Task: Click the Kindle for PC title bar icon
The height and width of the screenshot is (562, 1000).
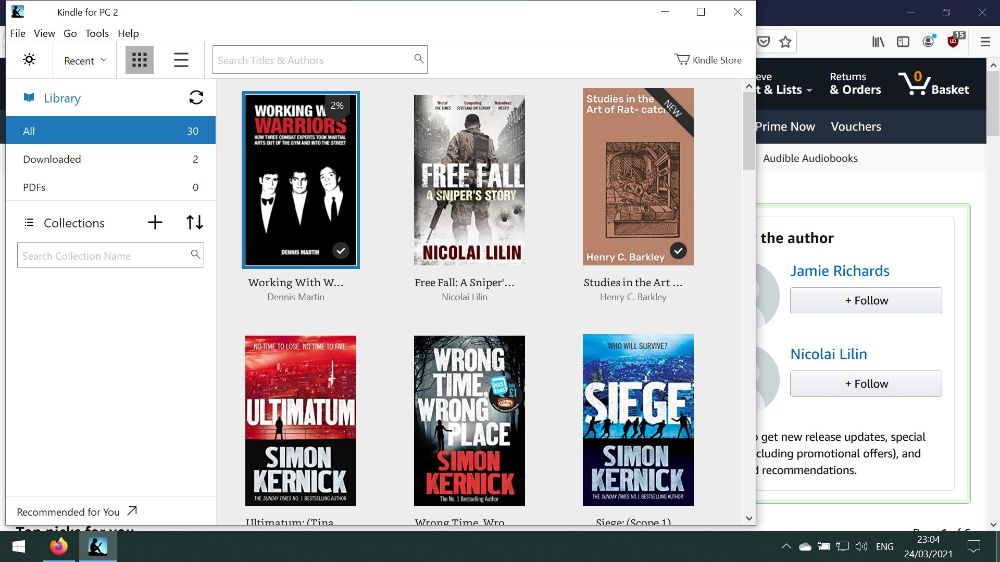Action: [18, 11]
